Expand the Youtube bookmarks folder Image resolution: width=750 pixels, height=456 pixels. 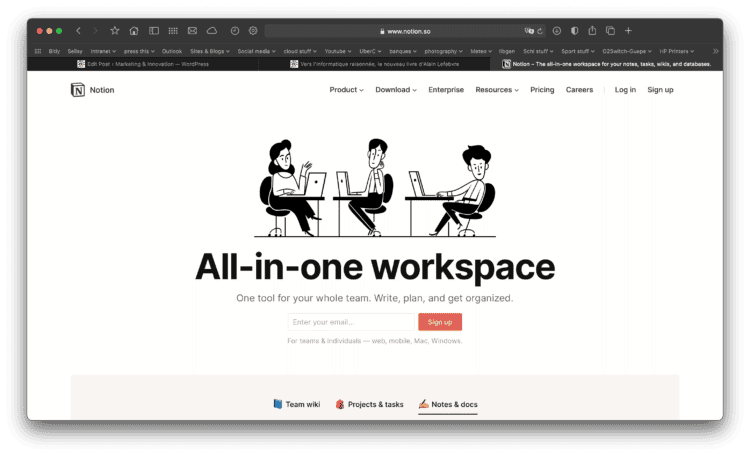click(x=338, y=51)
